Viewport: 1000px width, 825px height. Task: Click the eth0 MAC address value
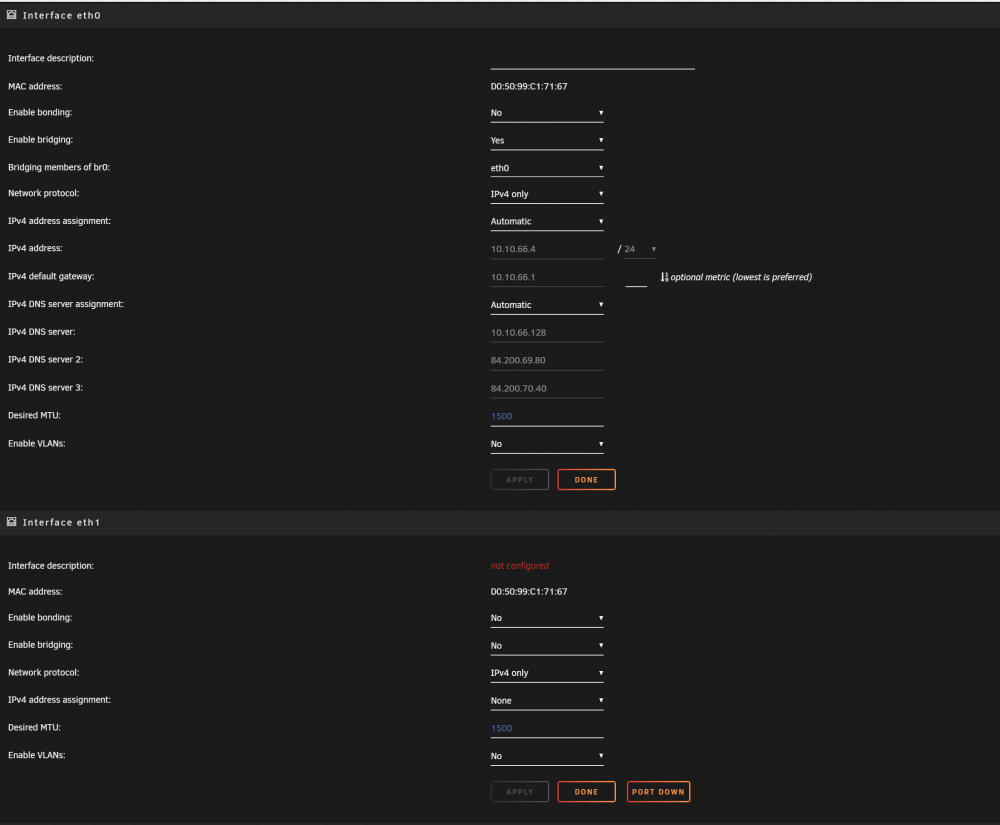click(x=529, y=86)
